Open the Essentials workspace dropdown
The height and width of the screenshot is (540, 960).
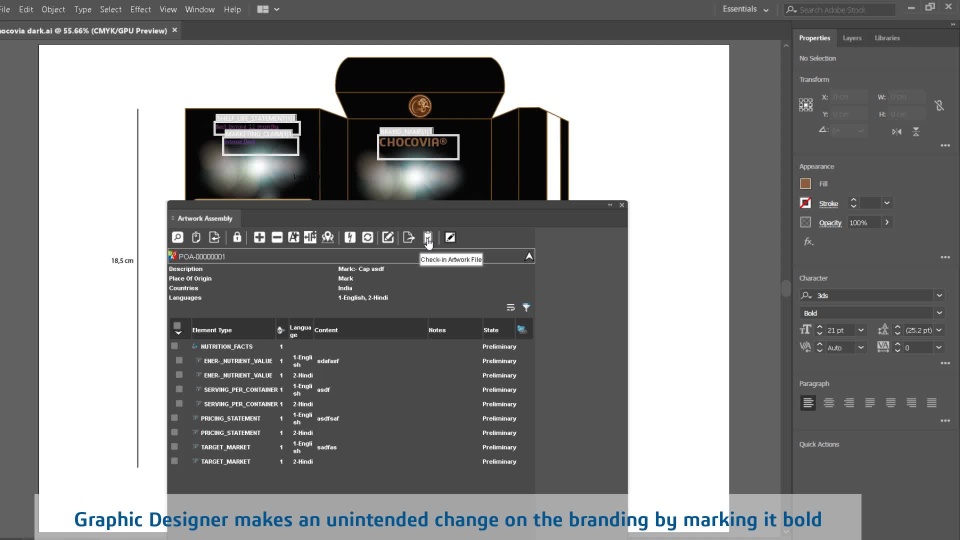[x=745, y=9]
